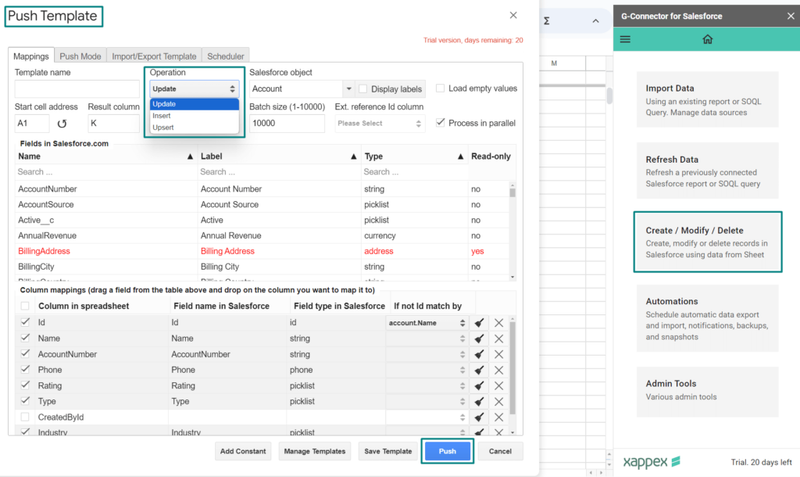Remove the Type mapping with its X icon
800x477 pixels.
click(498, 402)
